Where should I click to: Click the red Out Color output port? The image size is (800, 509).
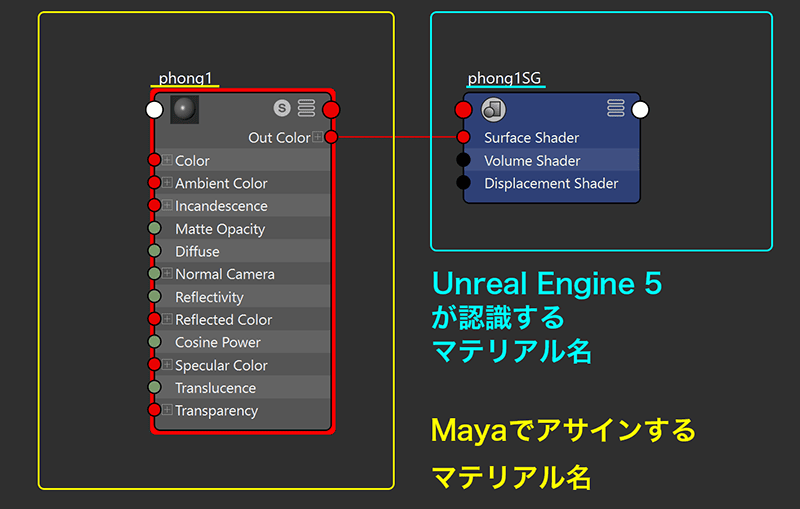[x=331, y=137]
